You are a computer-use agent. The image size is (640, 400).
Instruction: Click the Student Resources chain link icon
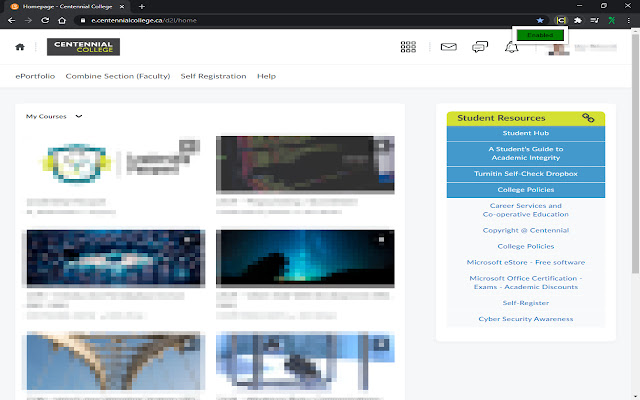point(588,118)
